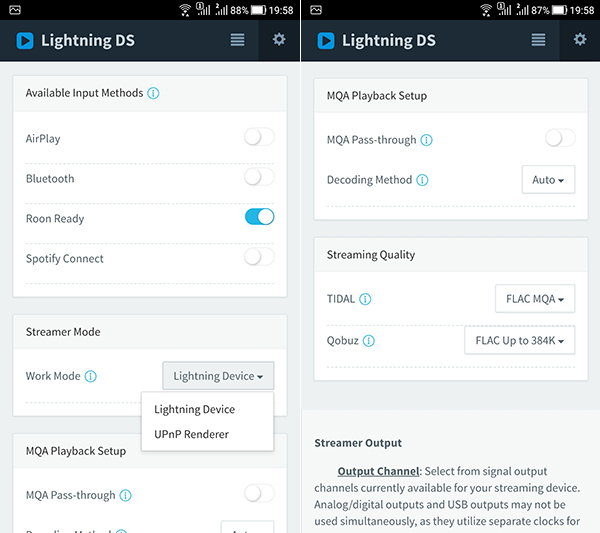Image resolution: width=600 pixels, height=533 pixels.
Task: Select UPnP Renderer from Work Mode list
Action: [x=191, y=434]
